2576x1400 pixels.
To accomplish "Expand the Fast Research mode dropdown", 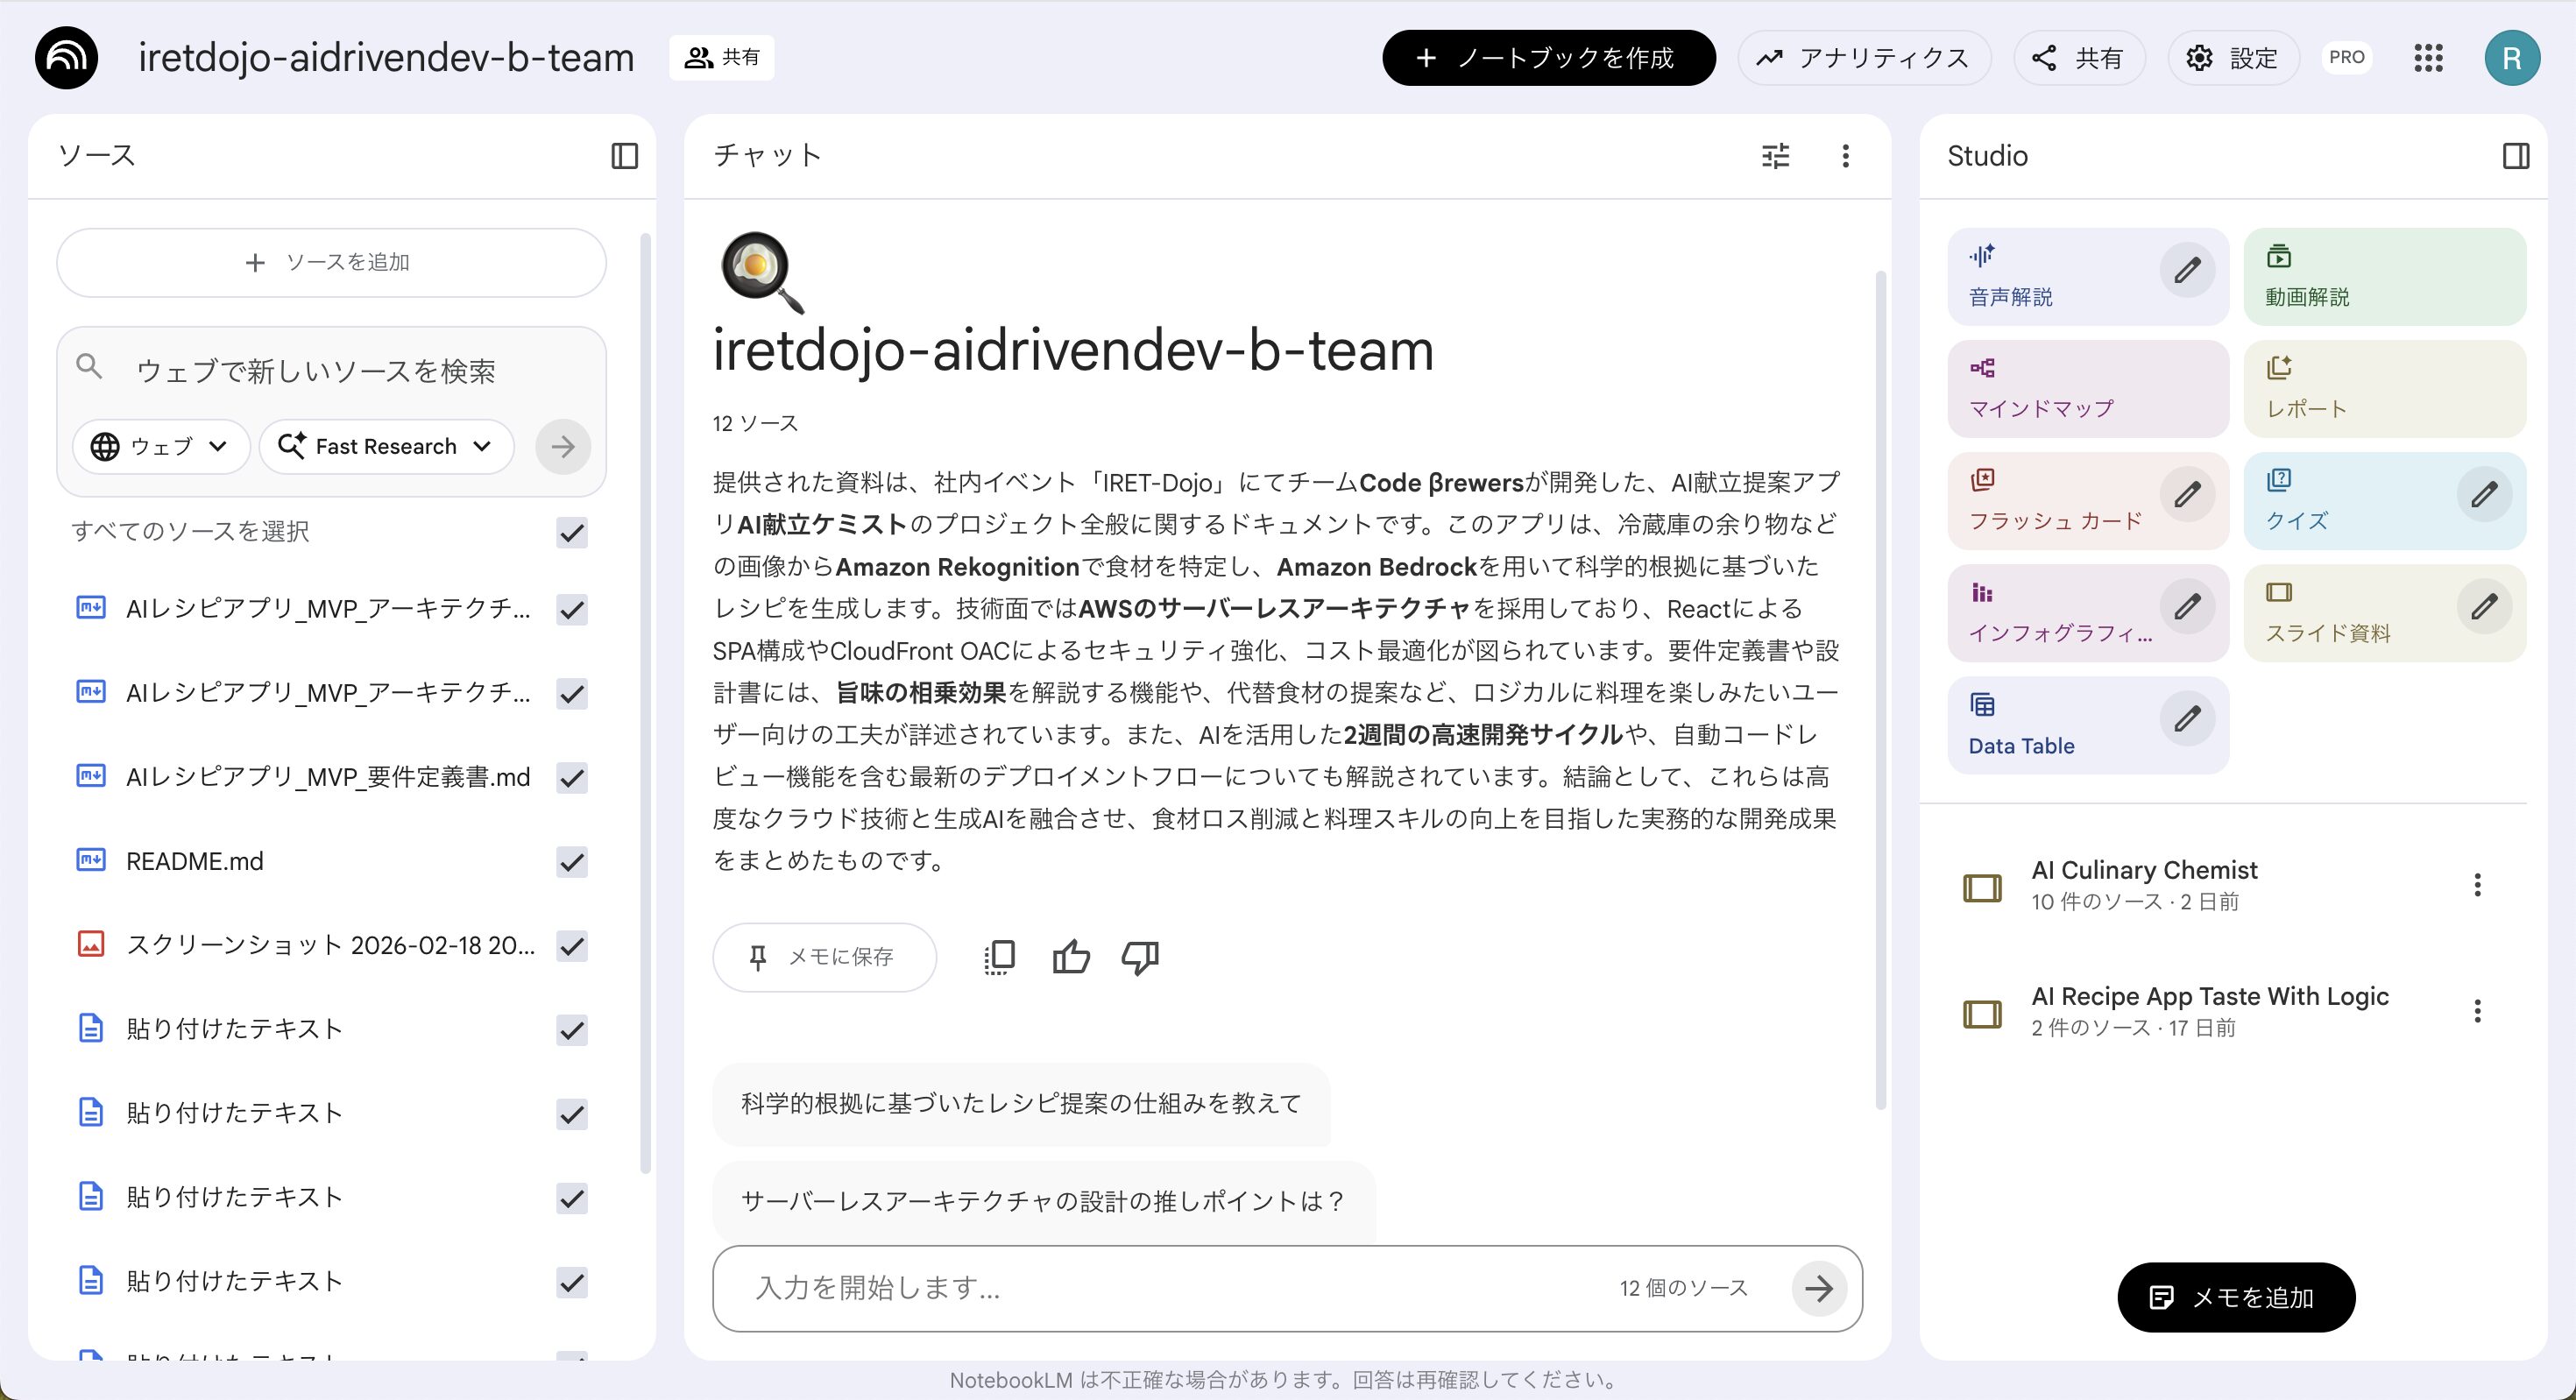I will pyautogui.click(x=387, y=446).
